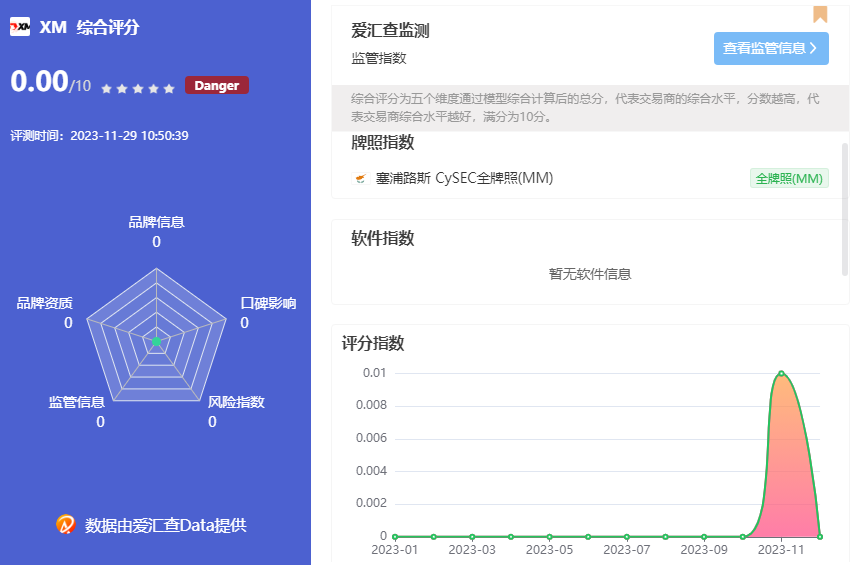The width and height of the screenshot is (851, 565).
Task: Click the 风险指数 radar label
Action: pos(236,402)
